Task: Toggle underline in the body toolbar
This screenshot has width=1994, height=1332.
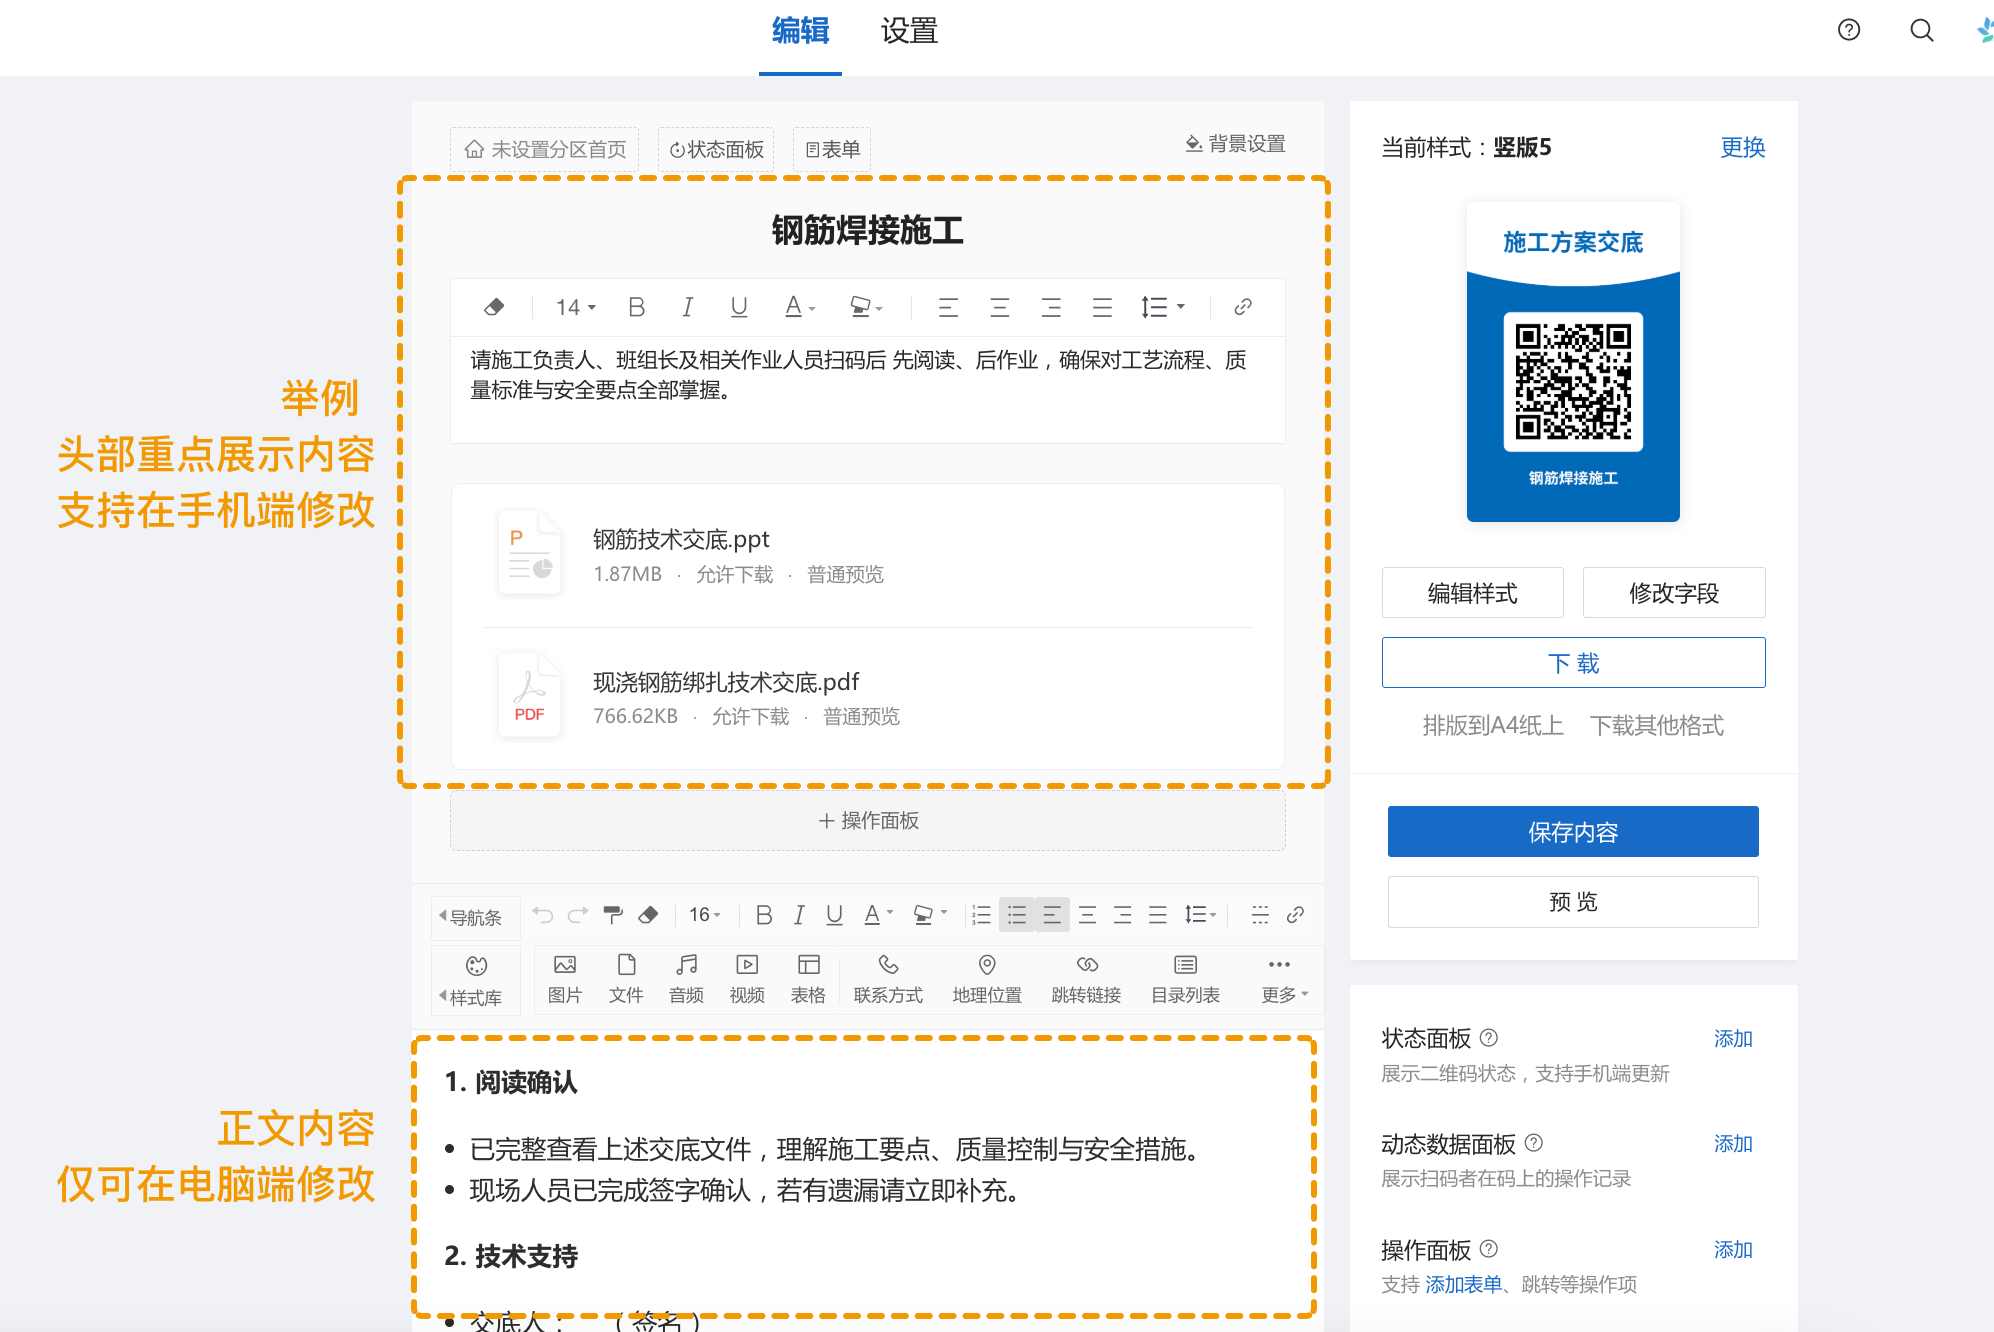Action: pyautogui.click(x=834, y=914)
